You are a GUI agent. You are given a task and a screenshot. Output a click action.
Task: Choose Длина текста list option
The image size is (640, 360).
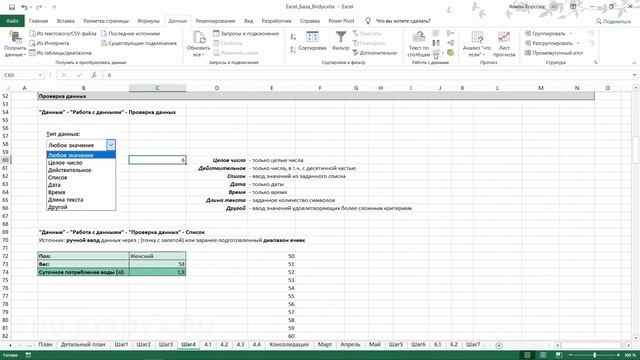(81, 199)
